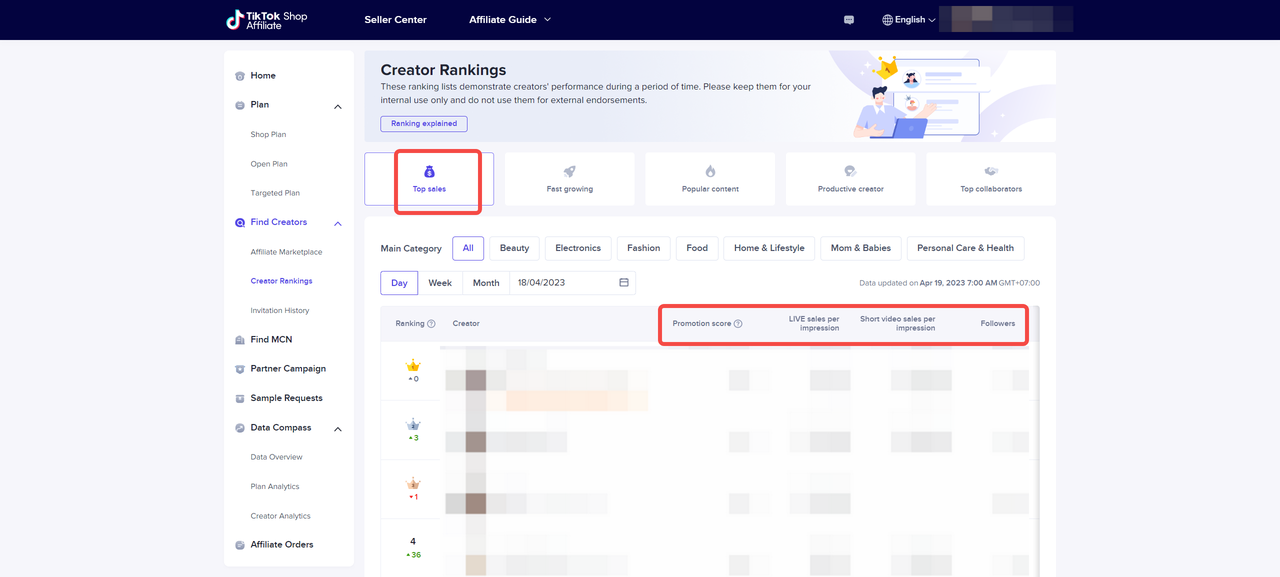Screen dimensions: 1280x577
Task: Select the Popular content flame icon
Action: pos(710,172)
